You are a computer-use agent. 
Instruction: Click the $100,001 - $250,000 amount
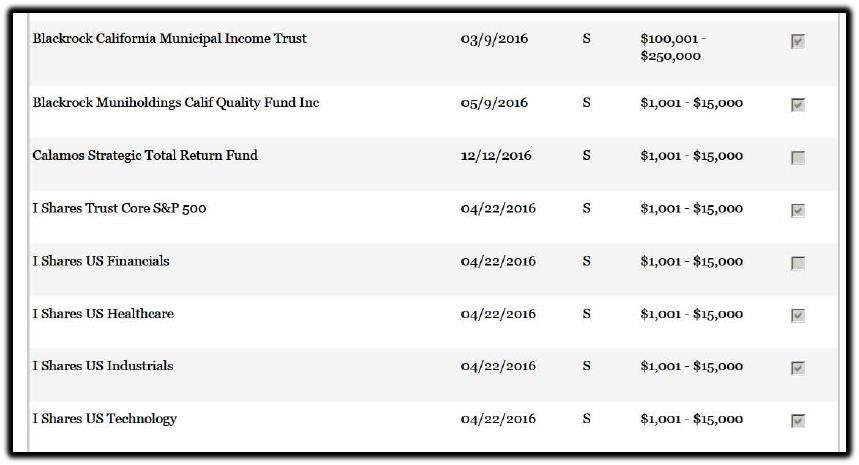[673, 47]
